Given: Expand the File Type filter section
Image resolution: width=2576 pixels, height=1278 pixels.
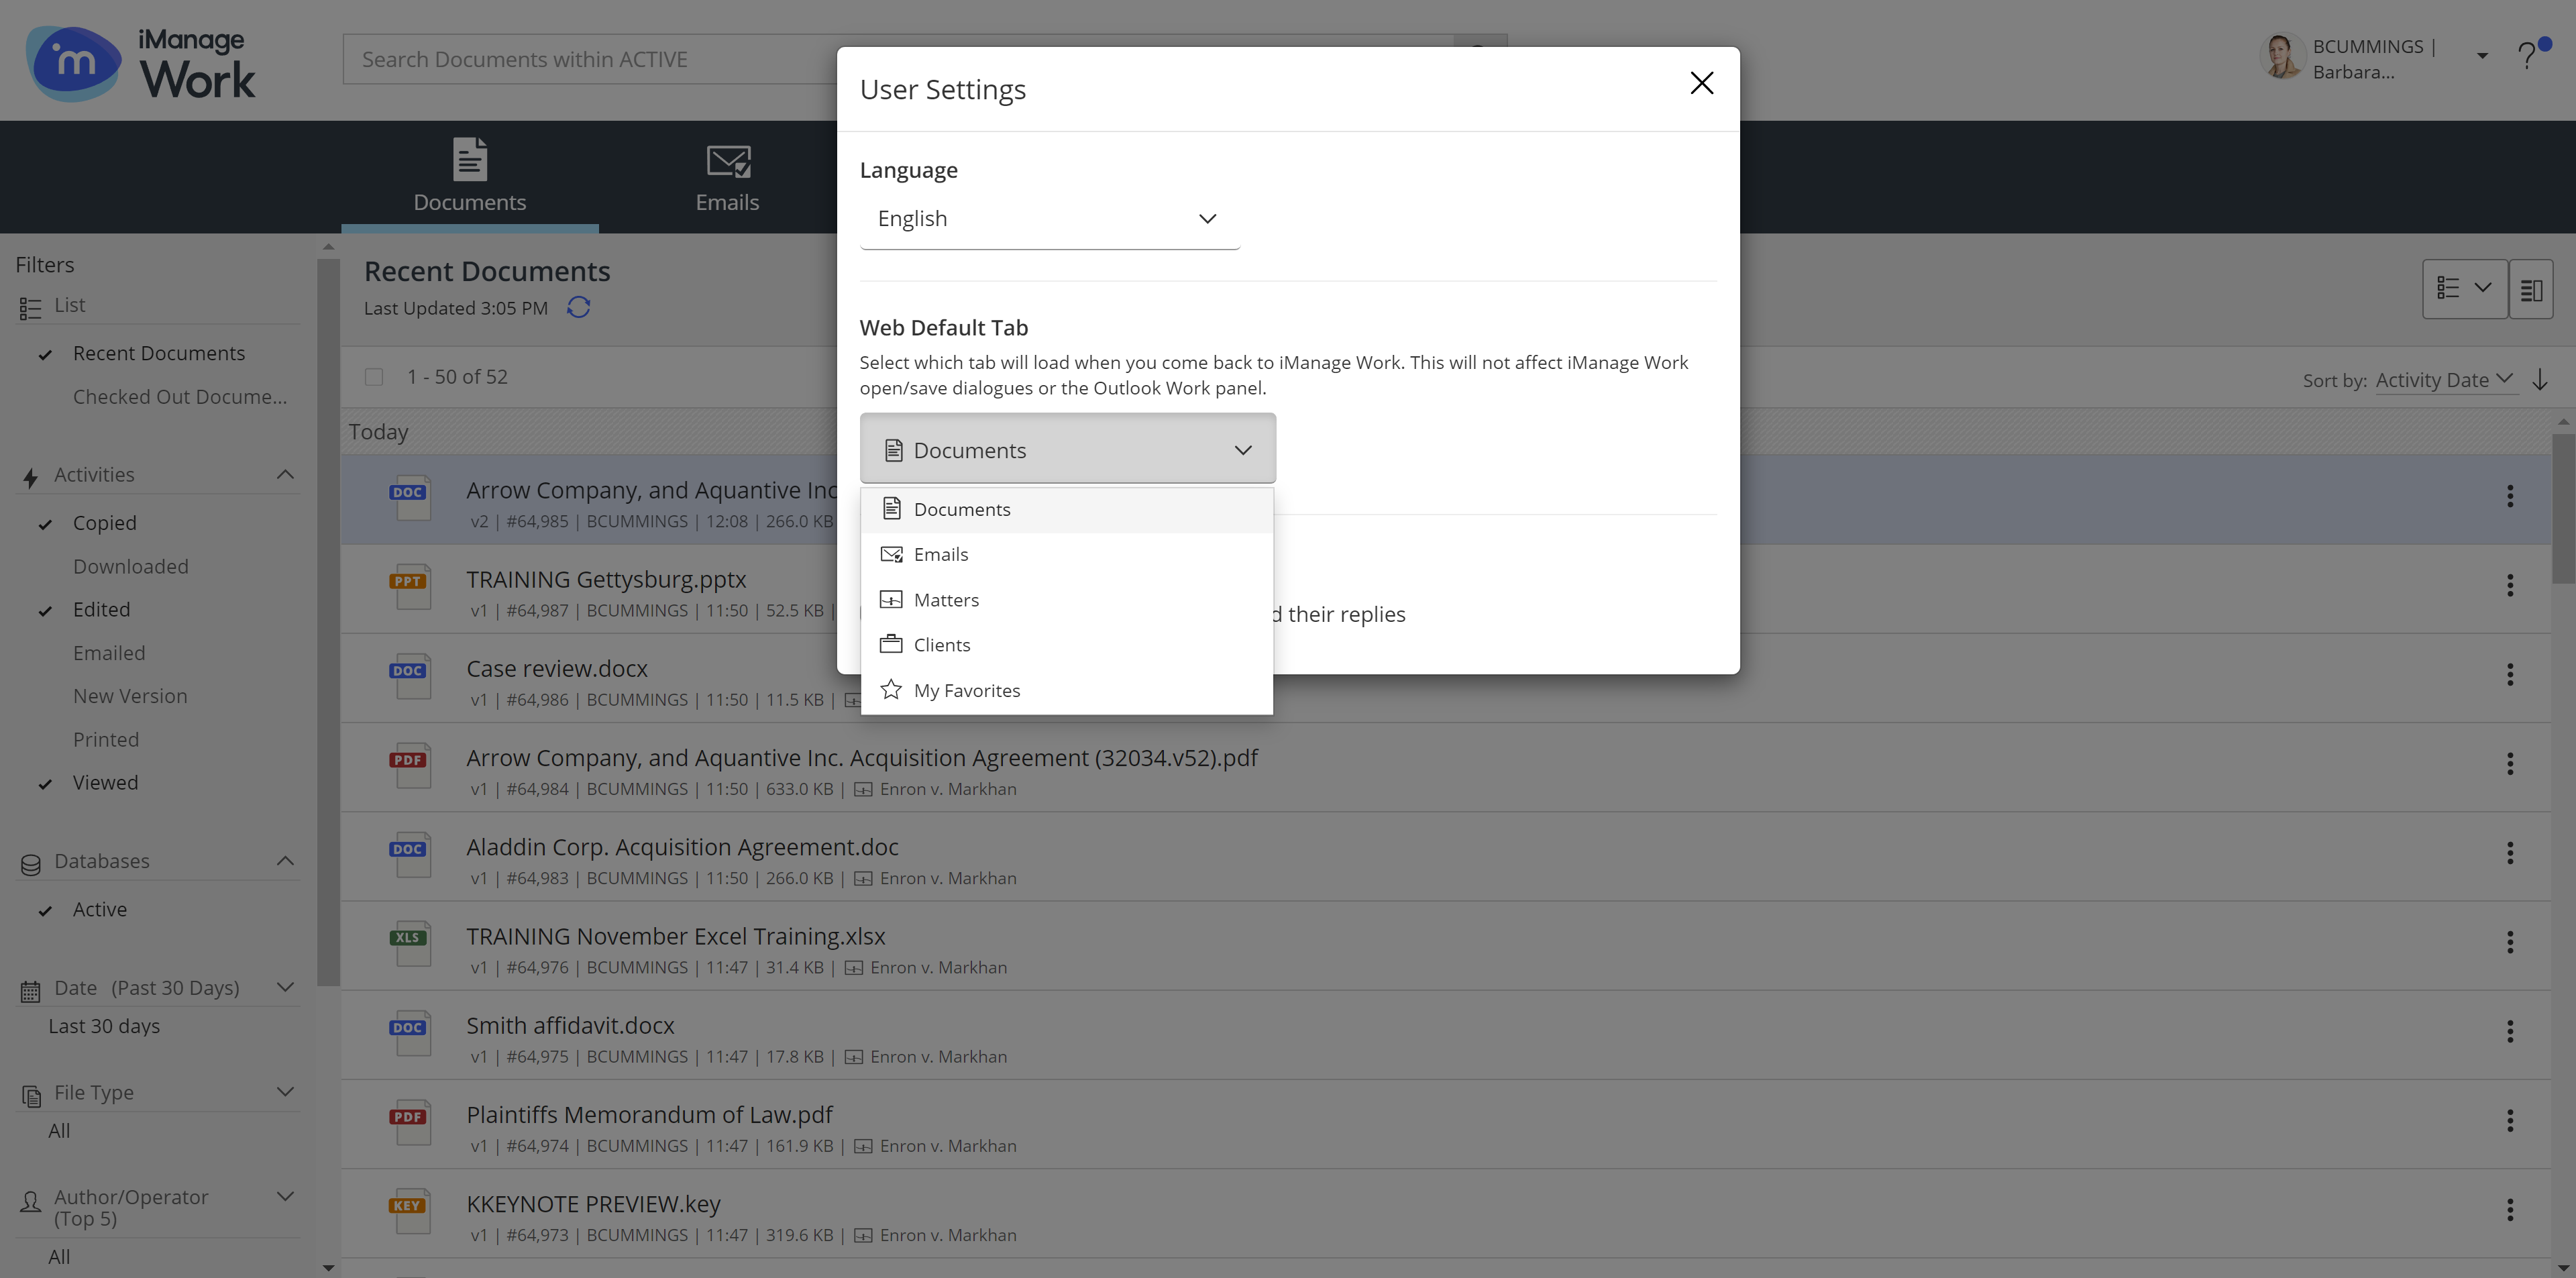Looking at the screenshot, I should [x=285, y=1092].
